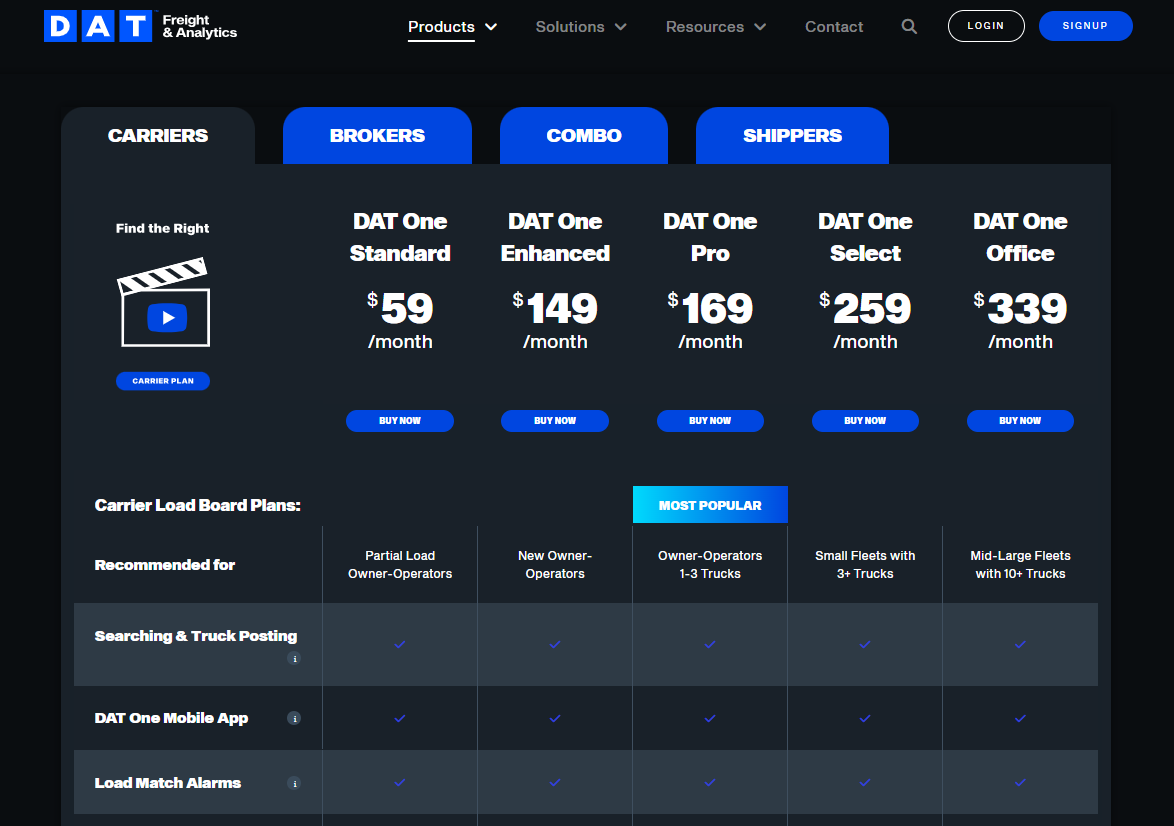1174x826 pixels.
Task: Click Pro checkmark in Searching & Truck Posting row
Action: [710, 644]
